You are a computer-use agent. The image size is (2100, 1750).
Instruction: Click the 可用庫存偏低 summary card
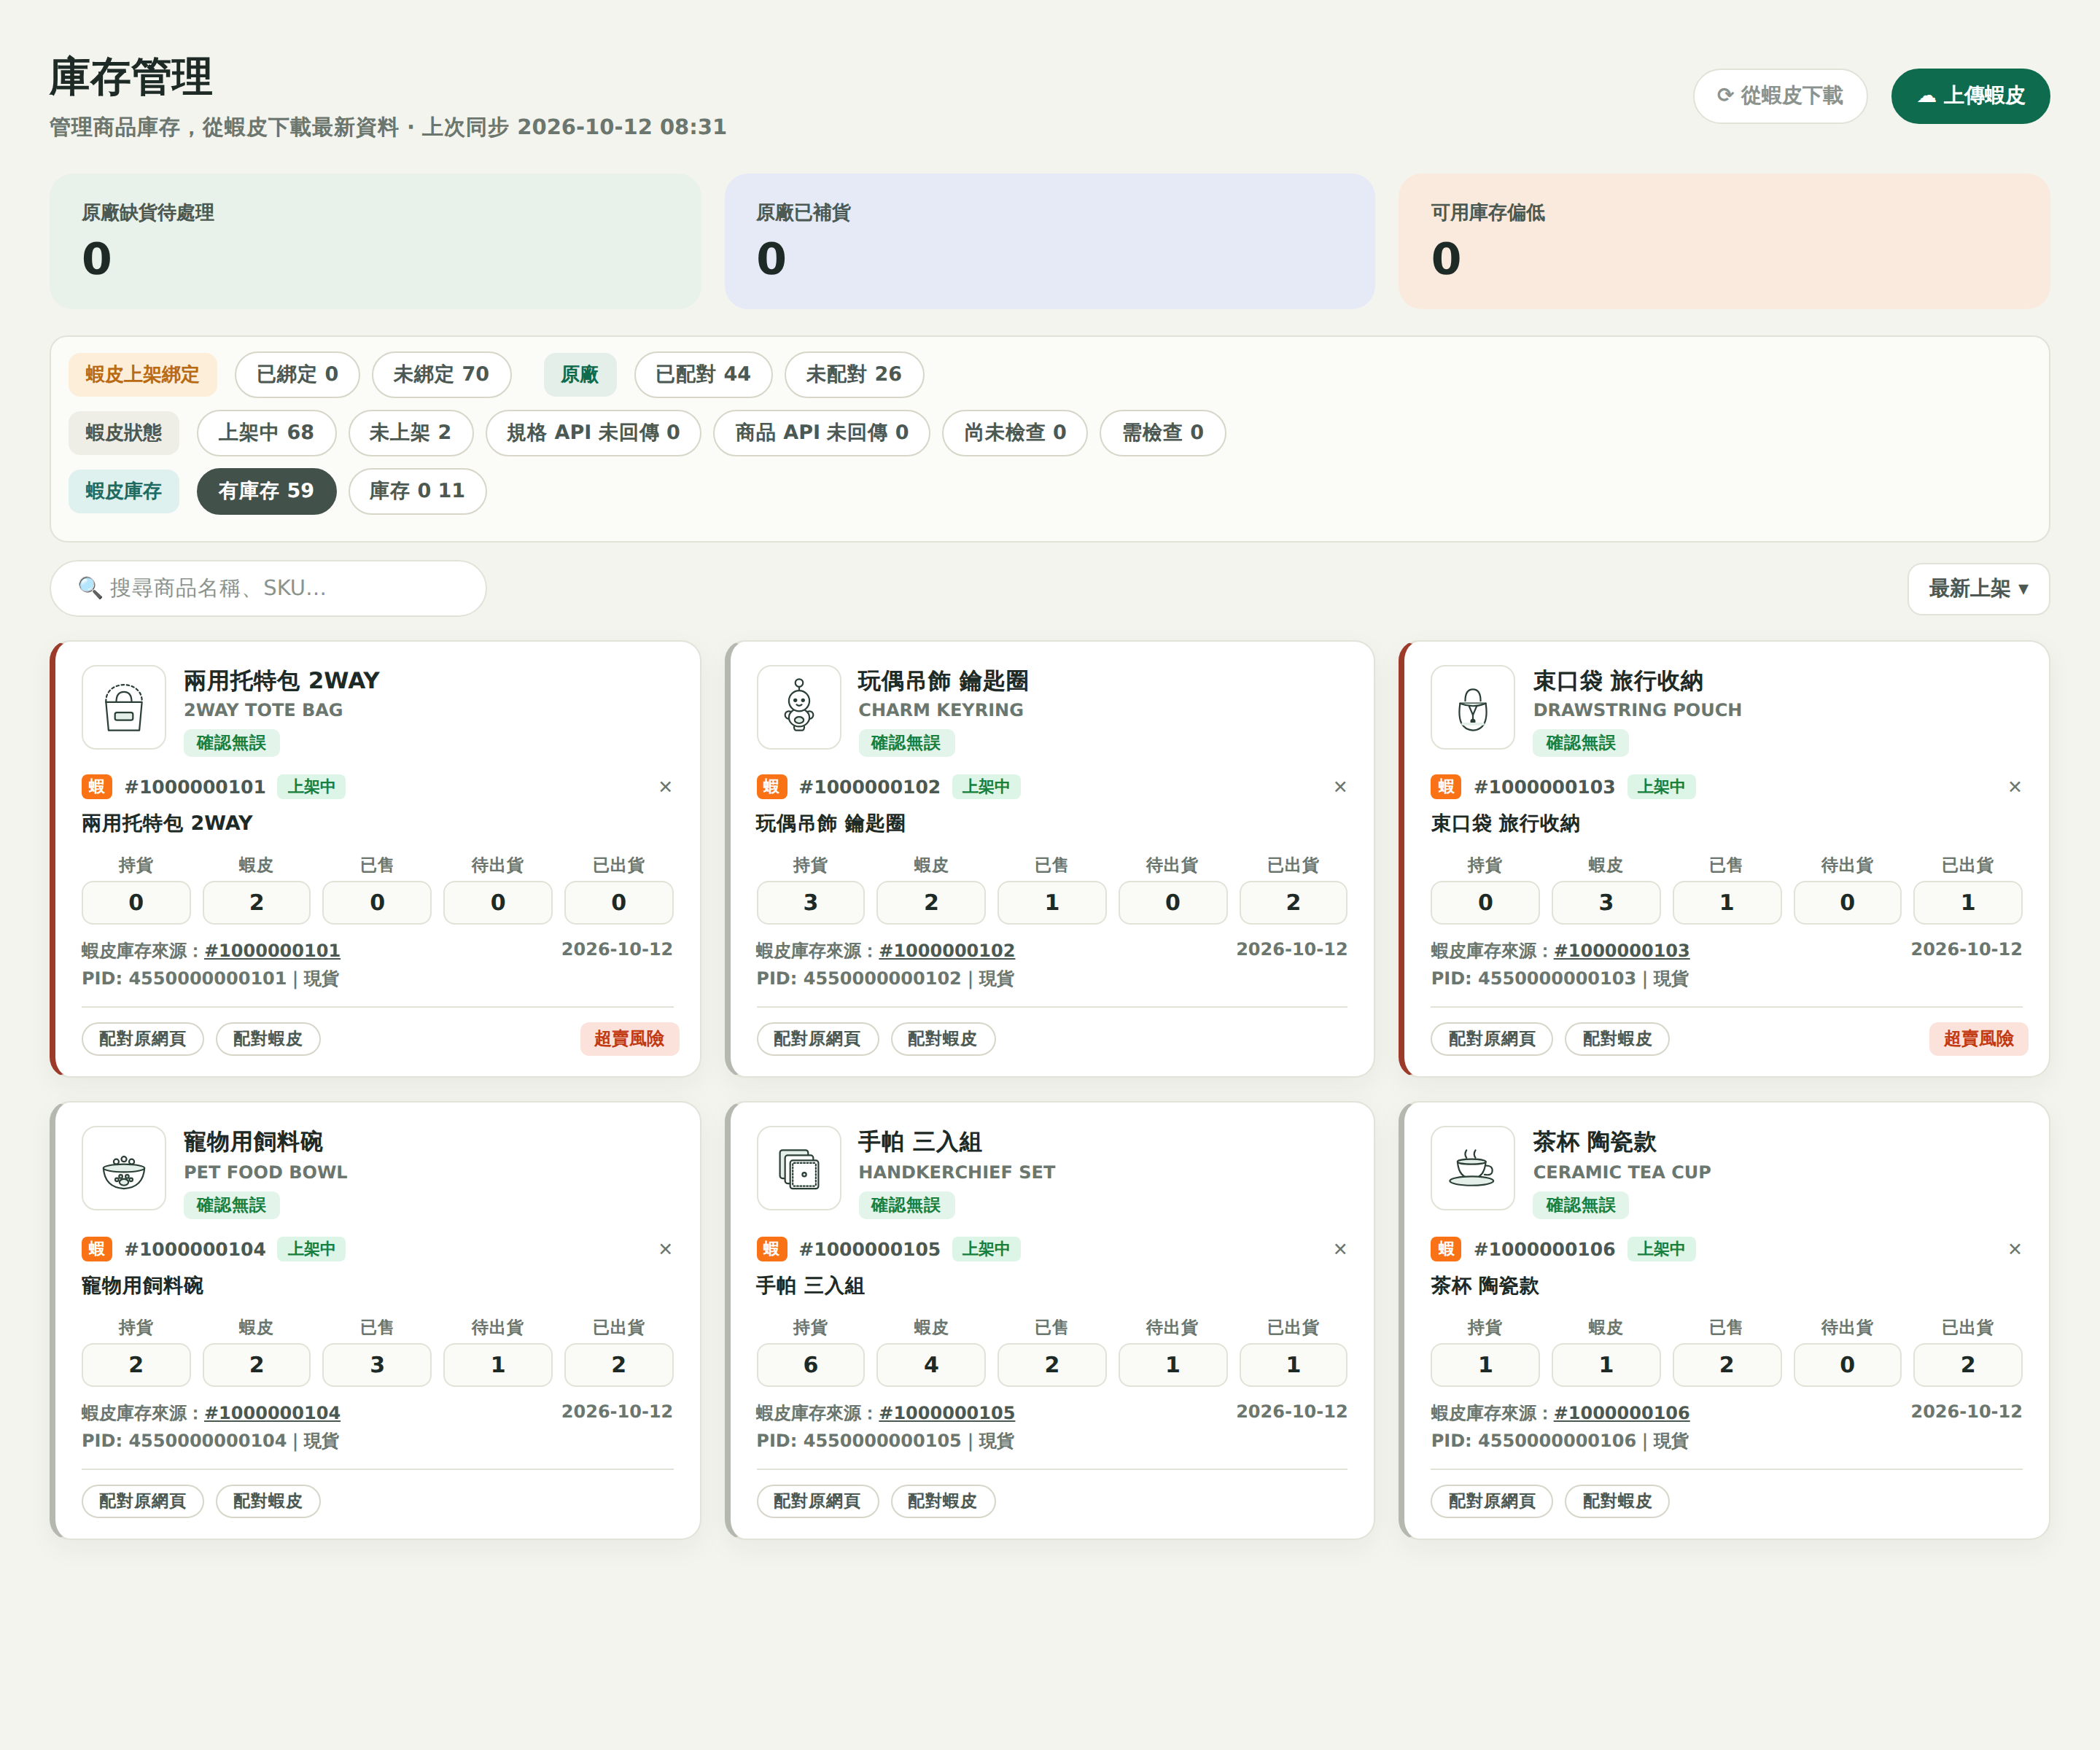(x=1723, y=241)
